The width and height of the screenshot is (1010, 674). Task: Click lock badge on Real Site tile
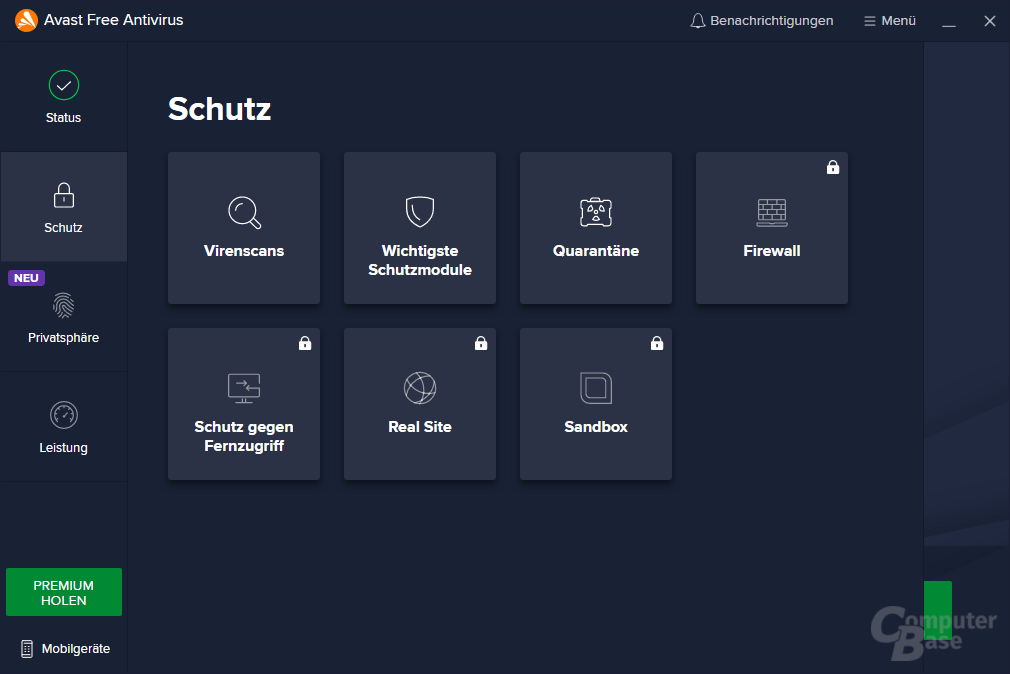pyautogui.click(x=481, y=343)
